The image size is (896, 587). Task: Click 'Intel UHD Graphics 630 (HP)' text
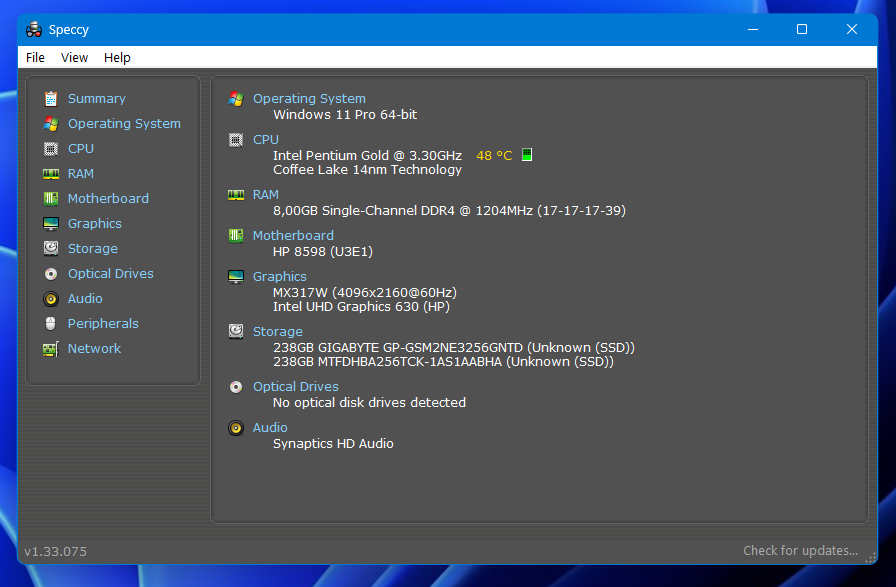(x=361, y=307)
